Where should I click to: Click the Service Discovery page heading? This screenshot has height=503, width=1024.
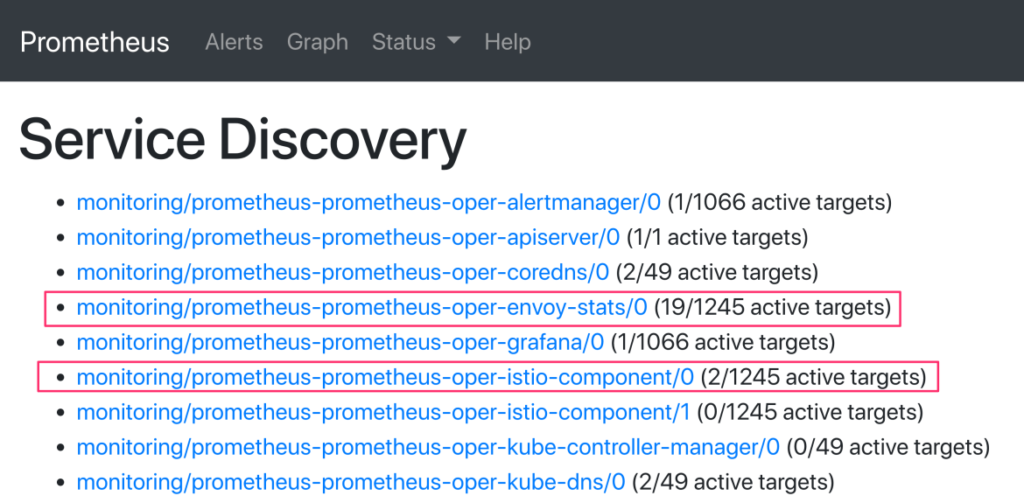(243, 140)
